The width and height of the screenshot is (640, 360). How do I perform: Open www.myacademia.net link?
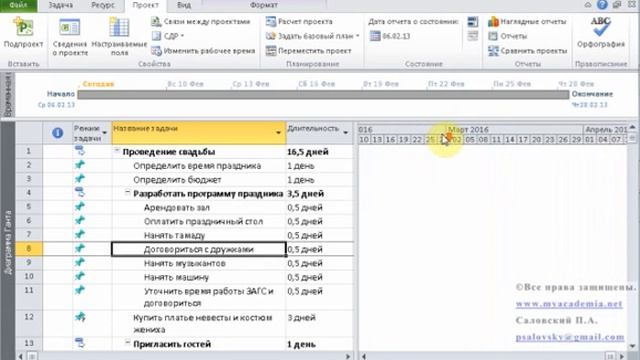[x=569, y=304]
